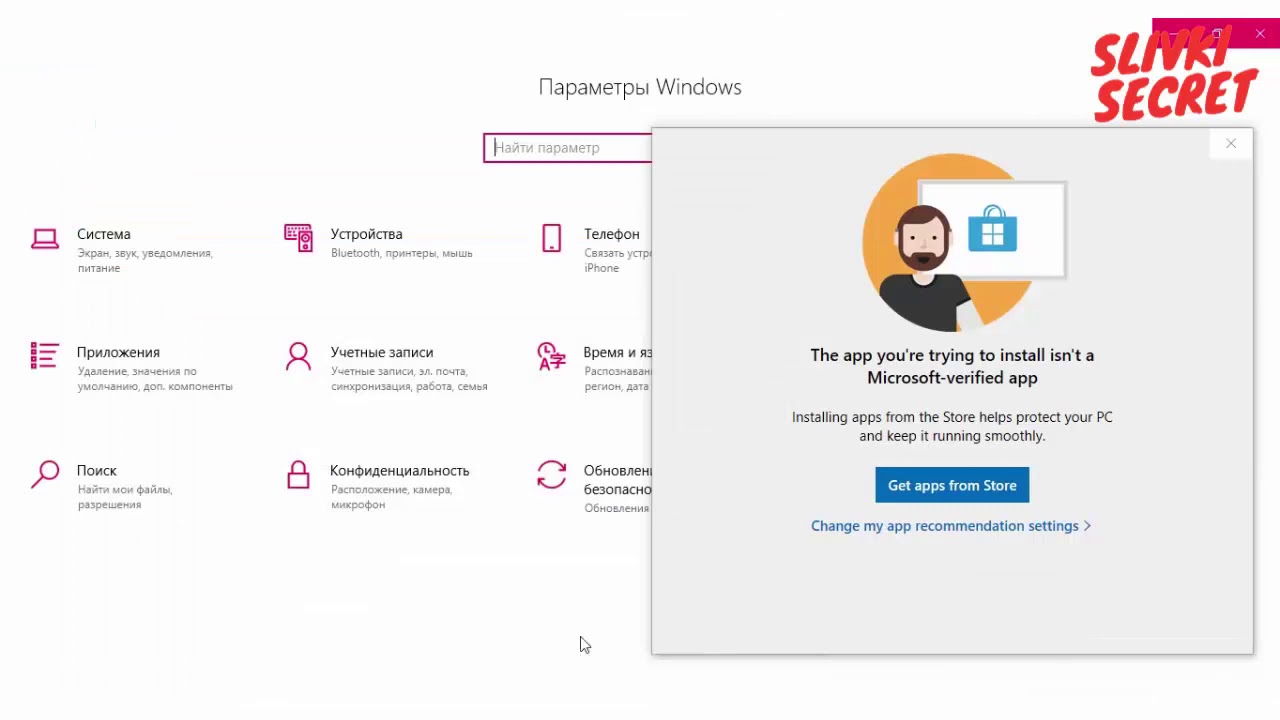The width and height of the screenshot is (1280, 720).
Task: Select the Учетные записи heading text
Action: [x=382, y=352]
